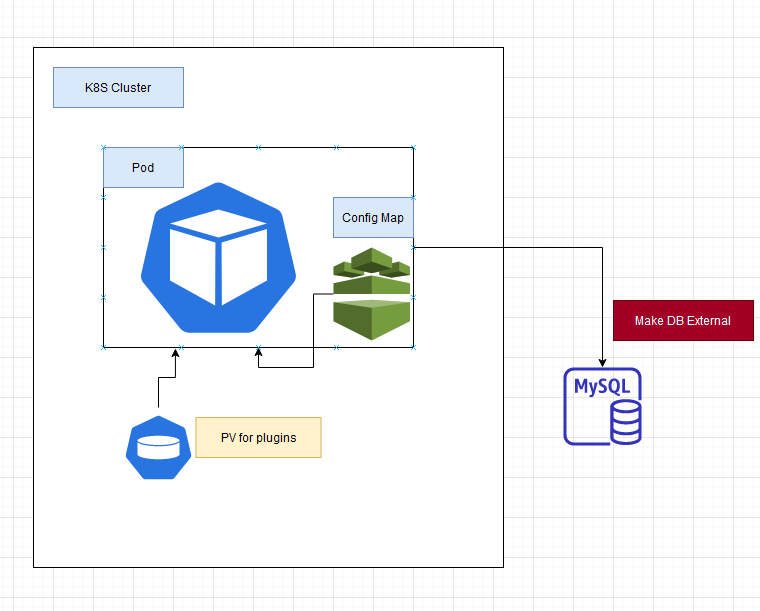The height and width of the screenshot is (611, 760).
Task: Click the red Make DB External box
Action: 683,321
